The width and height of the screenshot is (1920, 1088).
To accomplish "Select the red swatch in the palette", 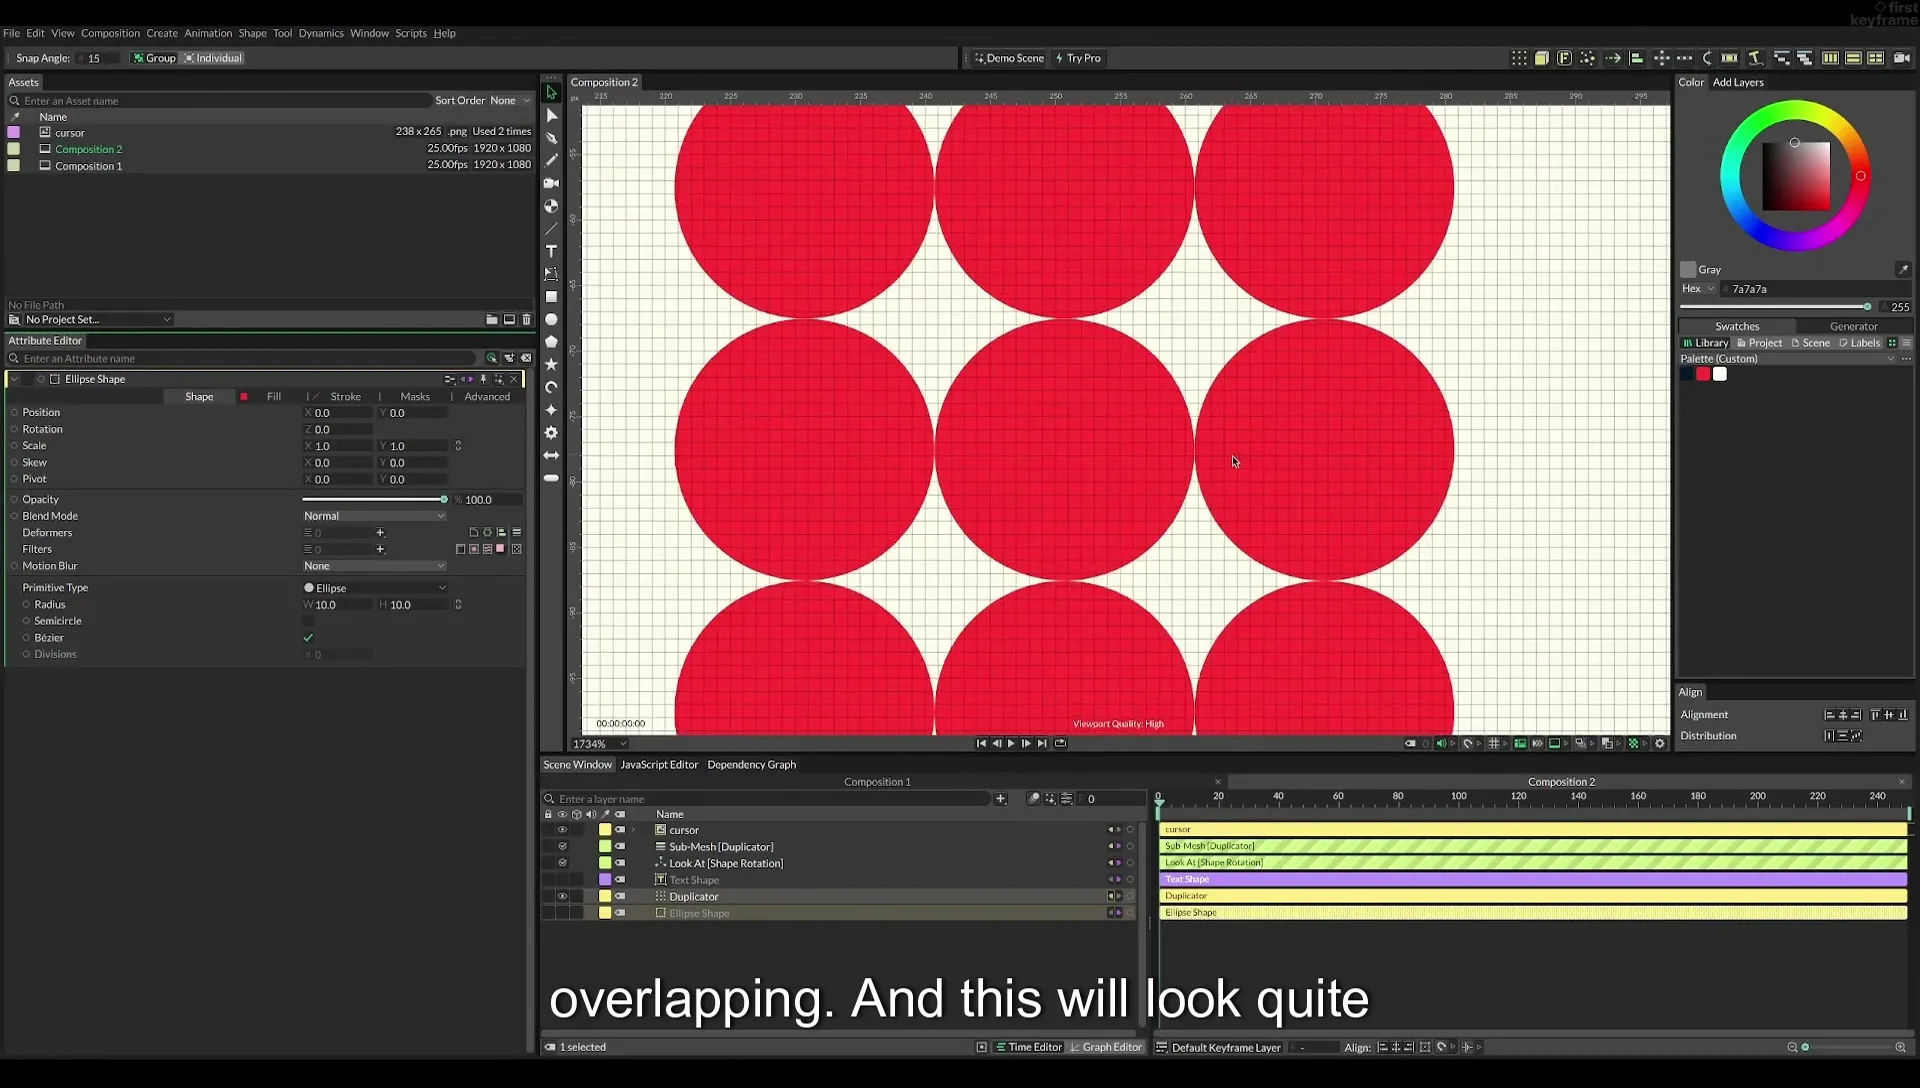I will coord(1703,374).
